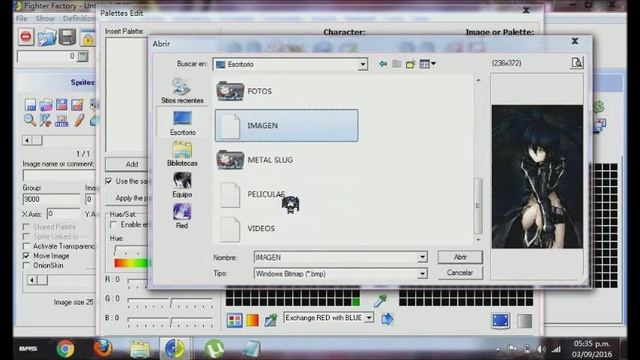Click the floppy disk save icon in main toolbar
Image resolution: width=640 pixels, height=360 pixels.
67,37
